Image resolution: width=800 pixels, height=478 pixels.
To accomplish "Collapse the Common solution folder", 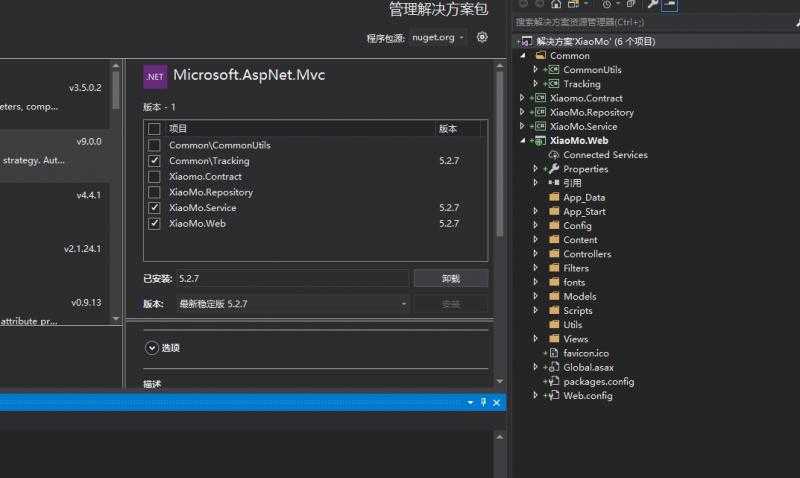I will tap(523, 55).
